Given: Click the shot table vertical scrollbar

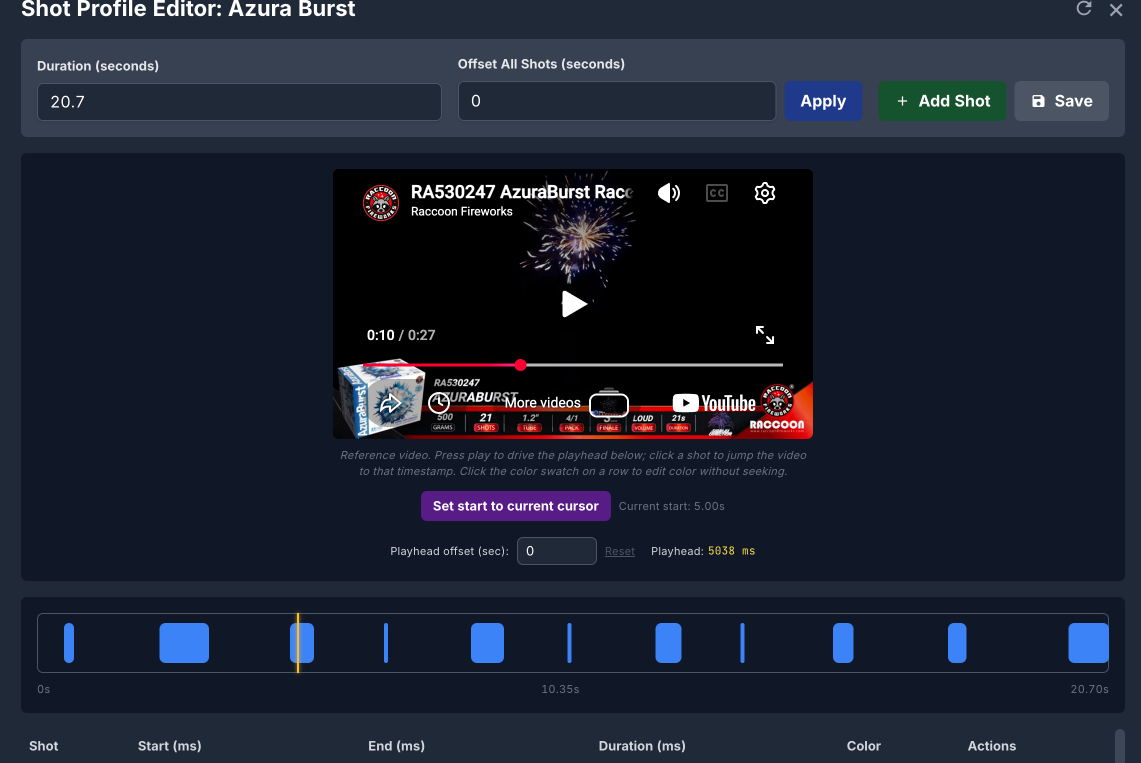Looking at the screenshot, I should point(1120,747).
